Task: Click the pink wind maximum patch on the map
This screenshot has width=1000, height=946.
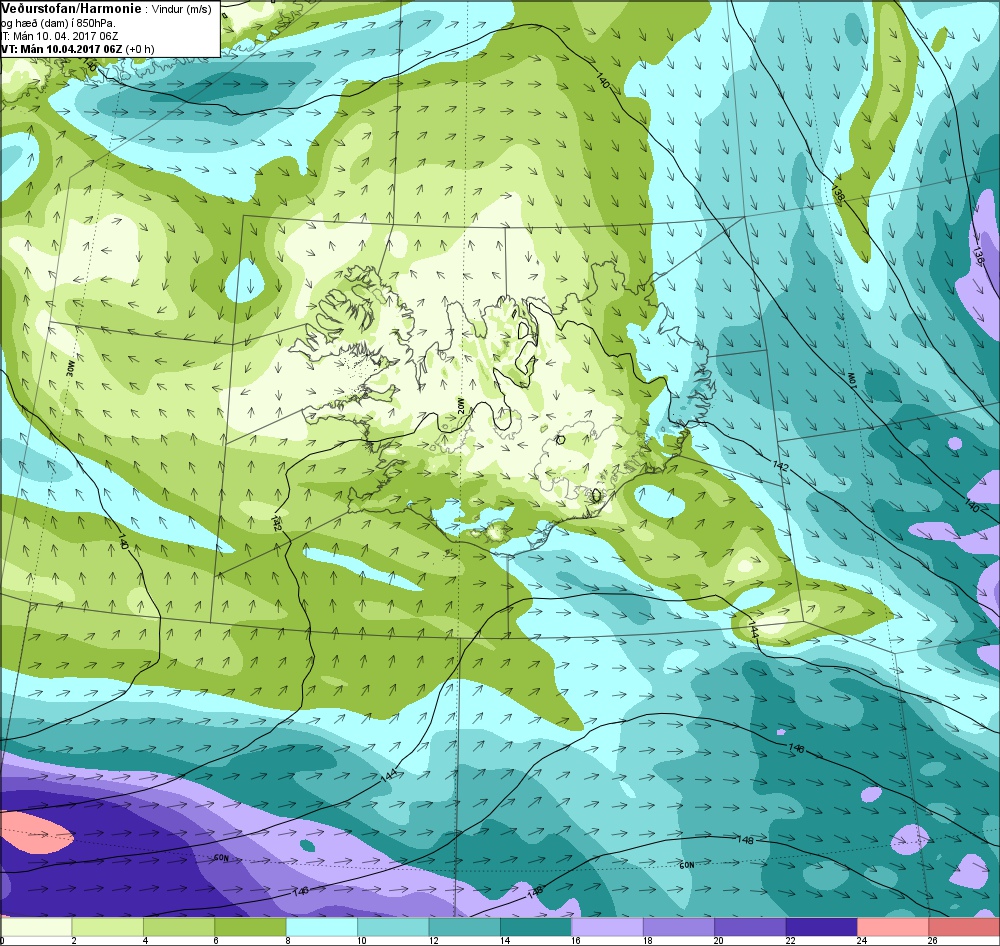Action: 36,834
